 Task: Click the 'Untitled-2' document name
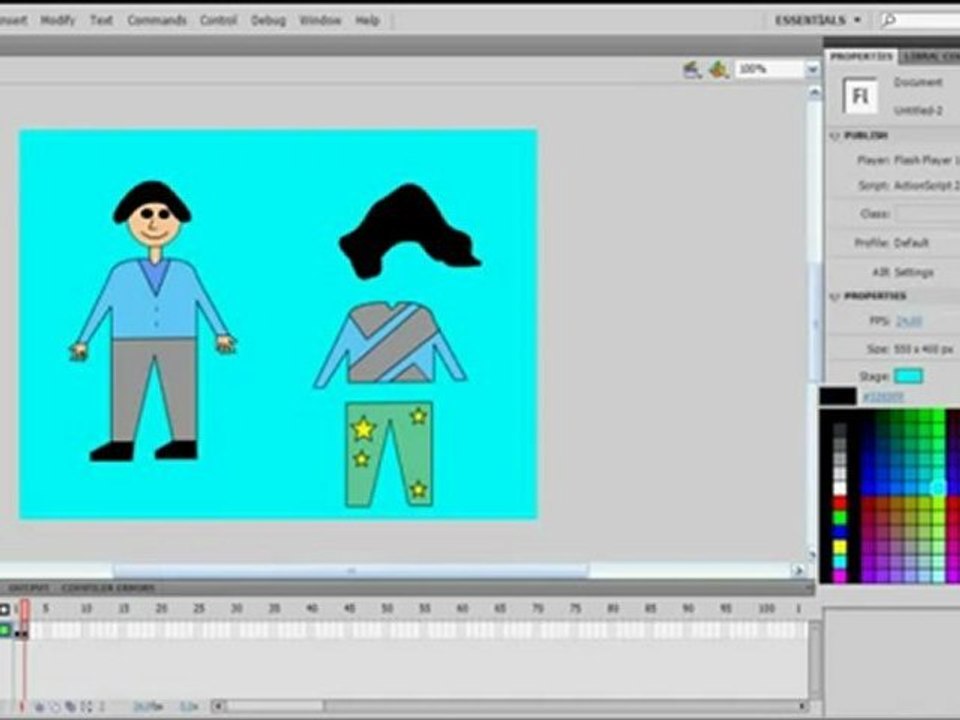(918, 111)
